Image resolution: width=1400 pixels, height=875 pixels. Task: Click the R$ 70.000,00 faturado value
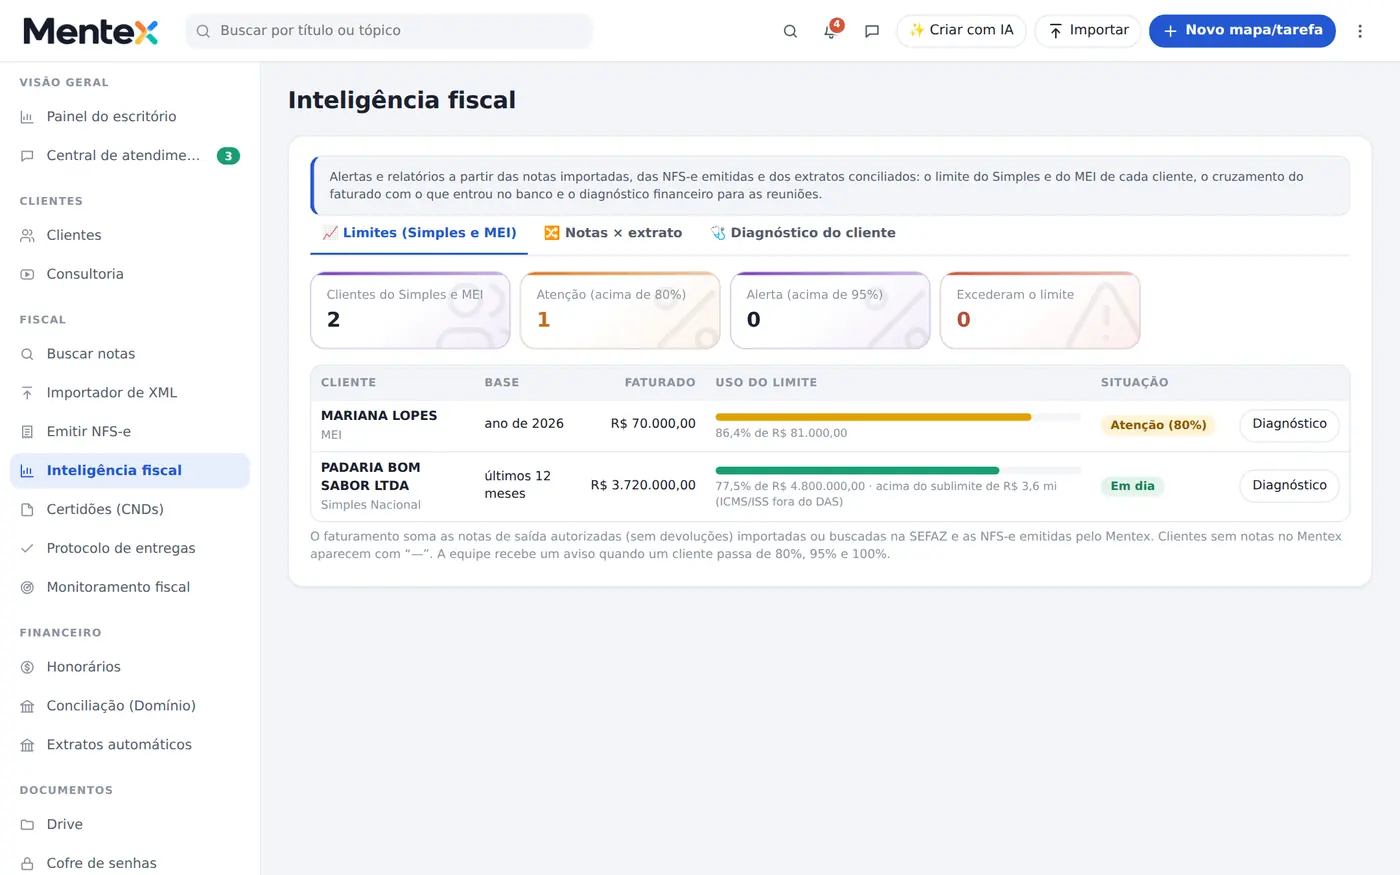tap(653, 424)
